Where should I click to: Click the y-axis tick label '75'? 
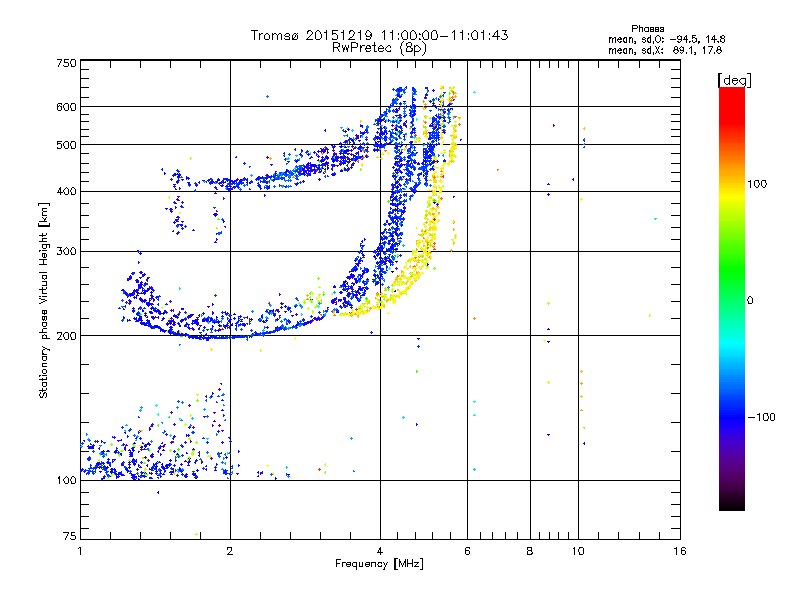pyautogui.click(x=70, y=536)
